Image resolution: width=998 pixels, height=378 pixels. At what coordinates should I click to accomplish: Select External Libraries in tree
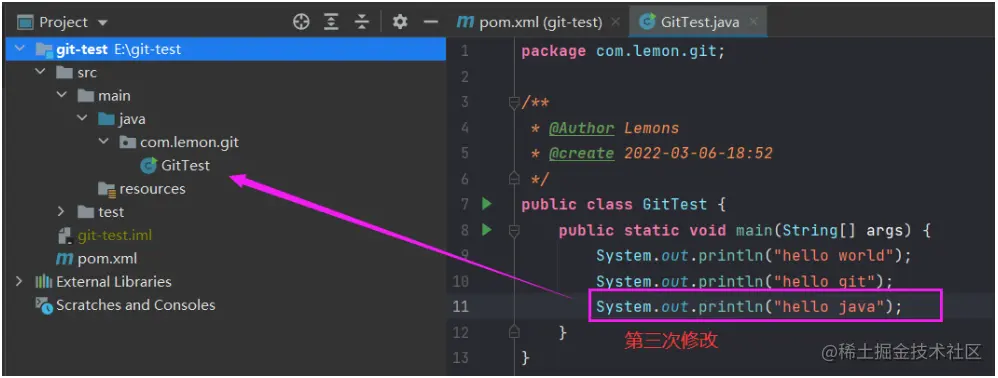pos(113,282)
